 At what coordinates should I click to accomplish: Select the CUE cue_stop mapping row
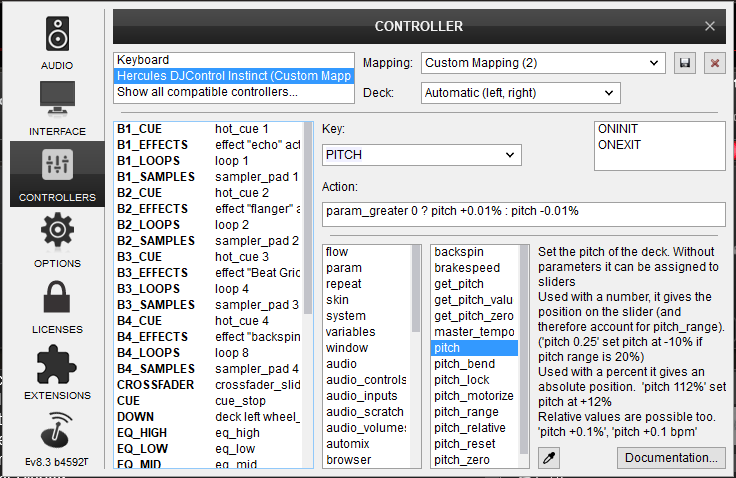tap(209, 401)
